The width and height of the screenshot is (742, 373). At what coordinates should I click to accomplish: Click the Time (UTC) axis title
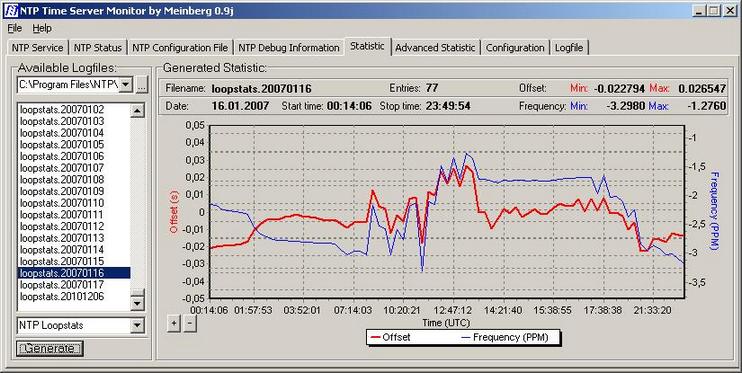[446, 323]
